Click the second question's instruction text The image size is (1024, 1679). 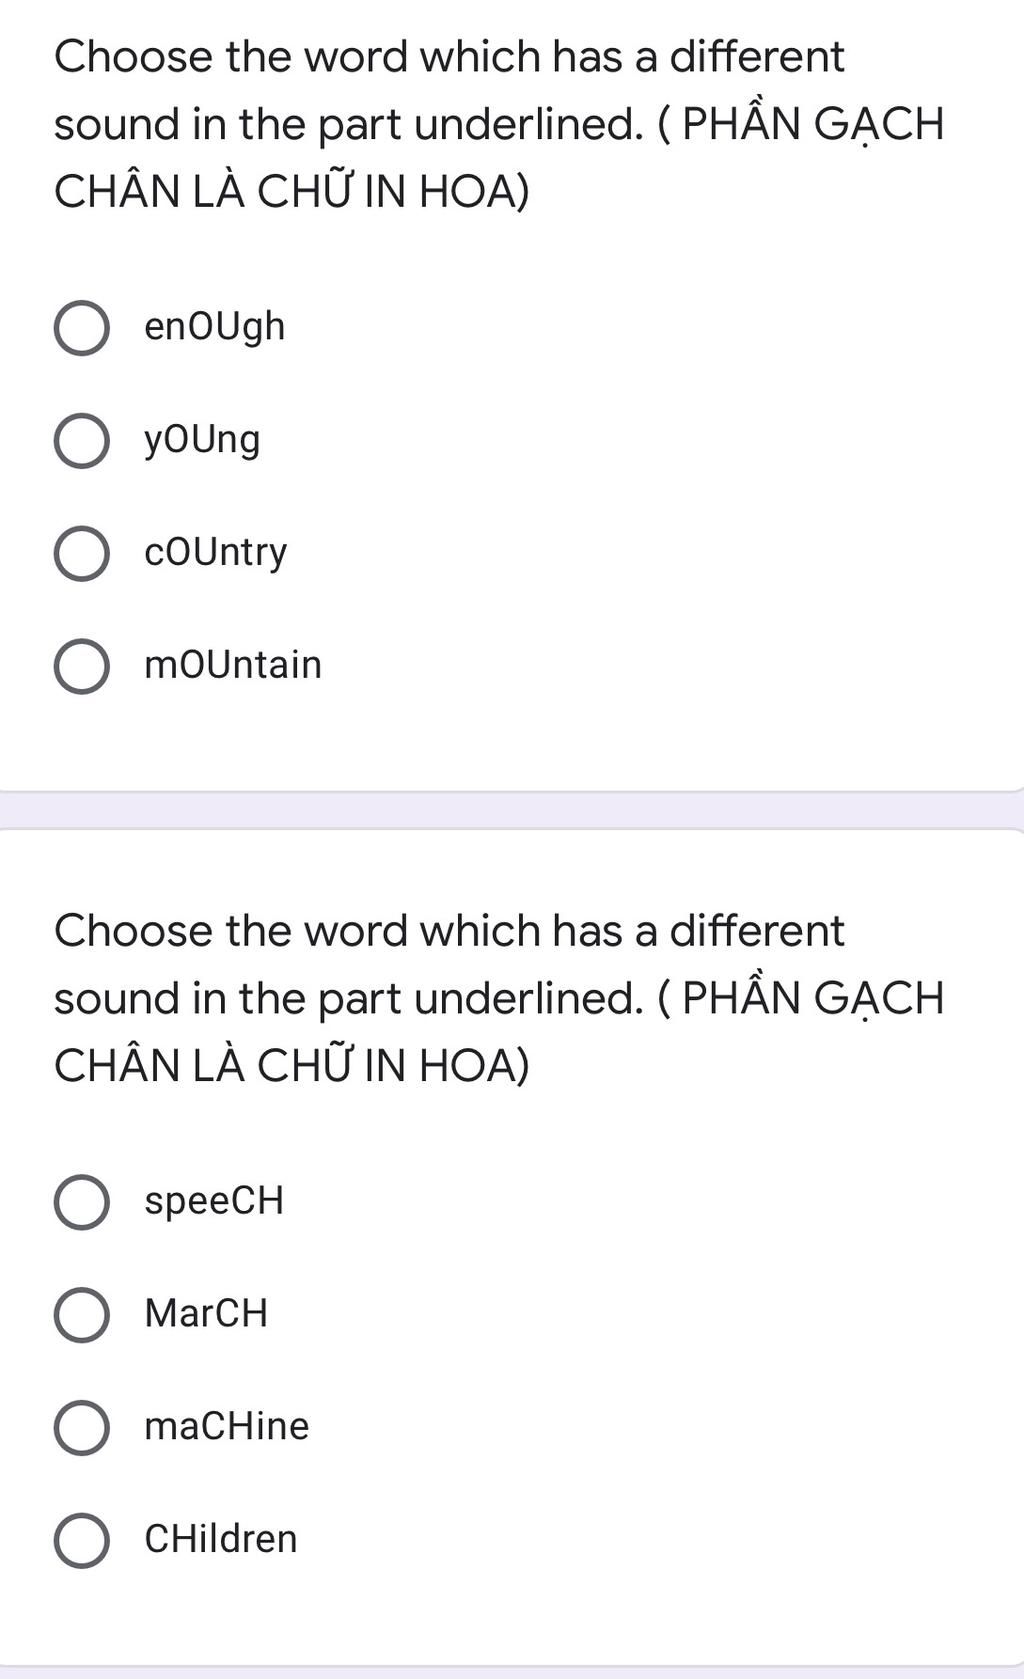499,998
